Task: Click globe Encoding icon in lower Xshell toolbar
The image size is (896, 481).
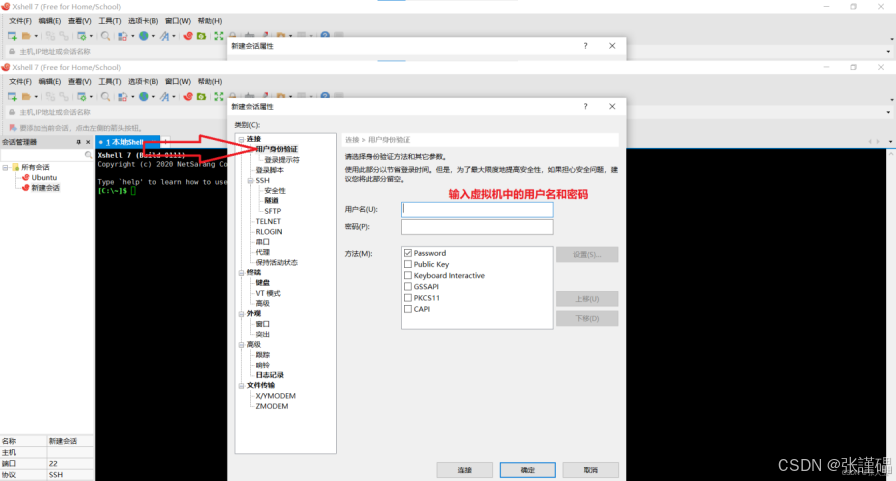Action: [144, 97]
